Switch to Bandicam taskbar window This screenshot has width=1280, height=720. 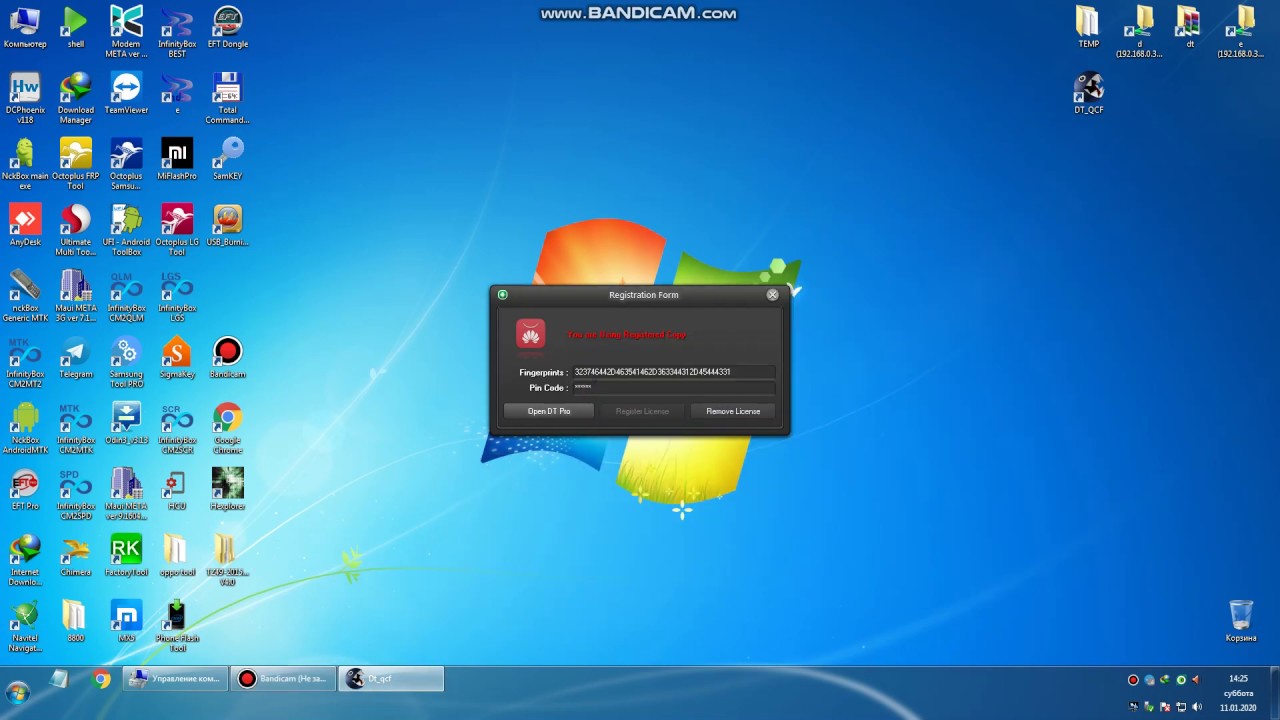coord(283,679)
